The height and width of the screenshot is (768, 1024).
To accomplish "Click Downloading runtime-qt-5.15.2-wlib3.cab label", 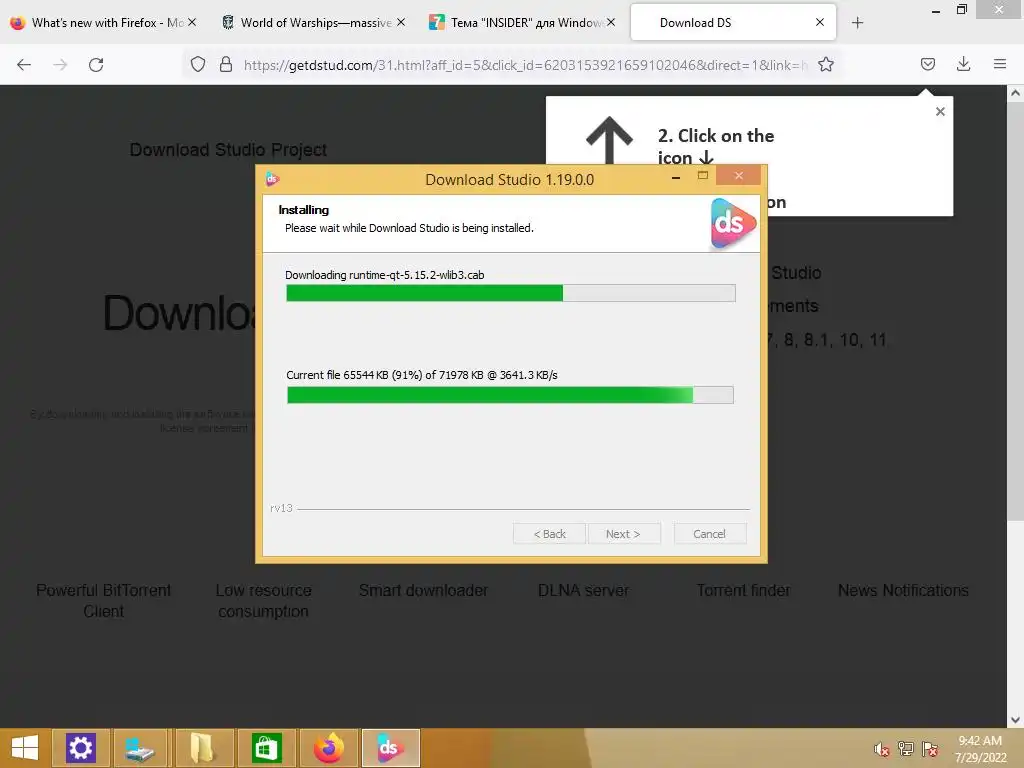I will 385,275.
